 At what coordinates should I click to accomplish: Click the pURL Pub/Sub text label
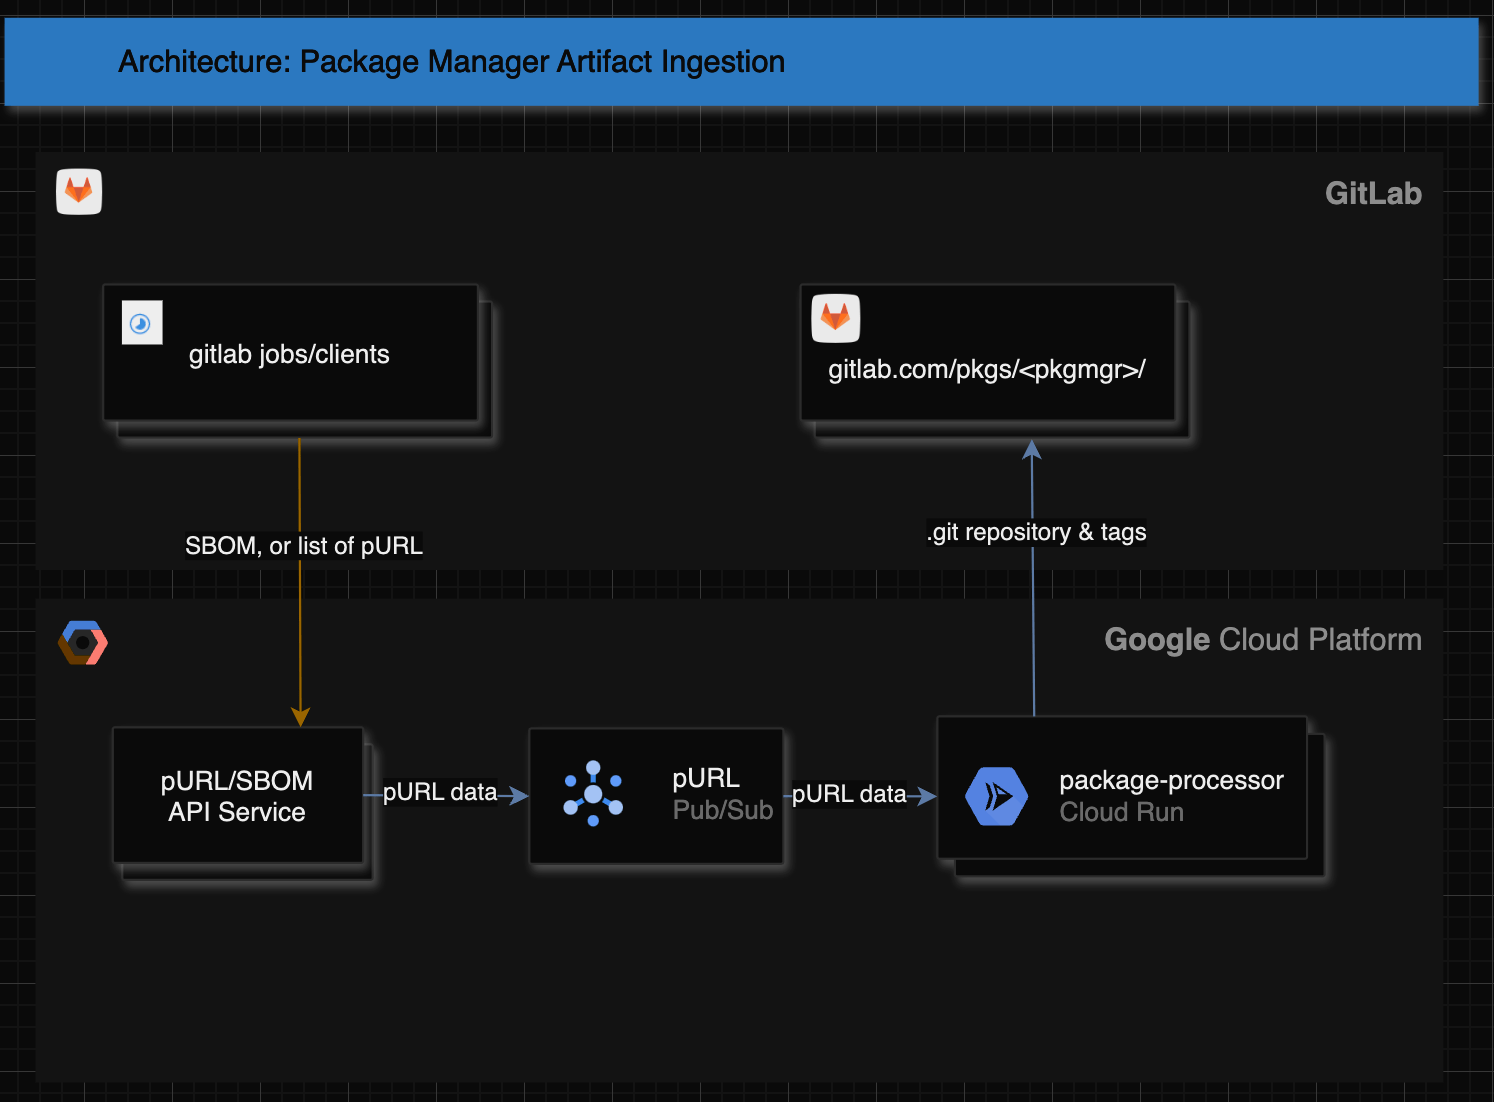722,794
